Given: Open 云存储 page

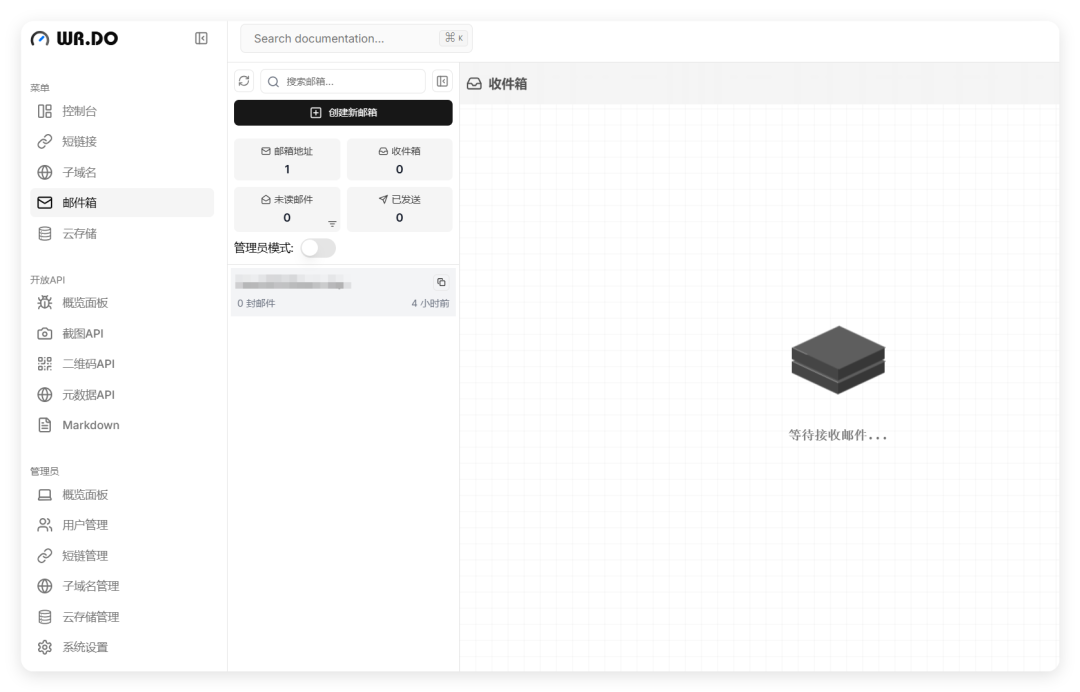Looking at the screenshot, I should (122, 233).
